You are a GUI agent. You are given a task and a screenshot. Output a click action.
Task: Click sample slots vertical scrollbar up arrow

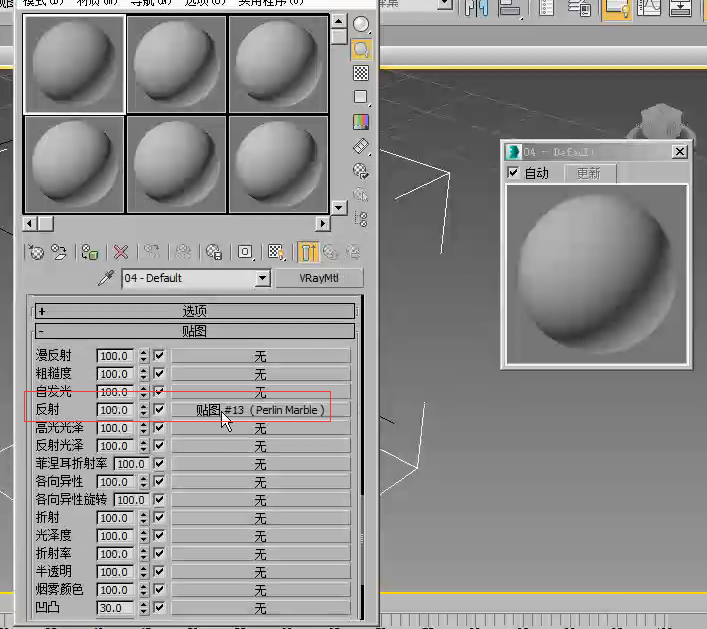click(339, 21)
